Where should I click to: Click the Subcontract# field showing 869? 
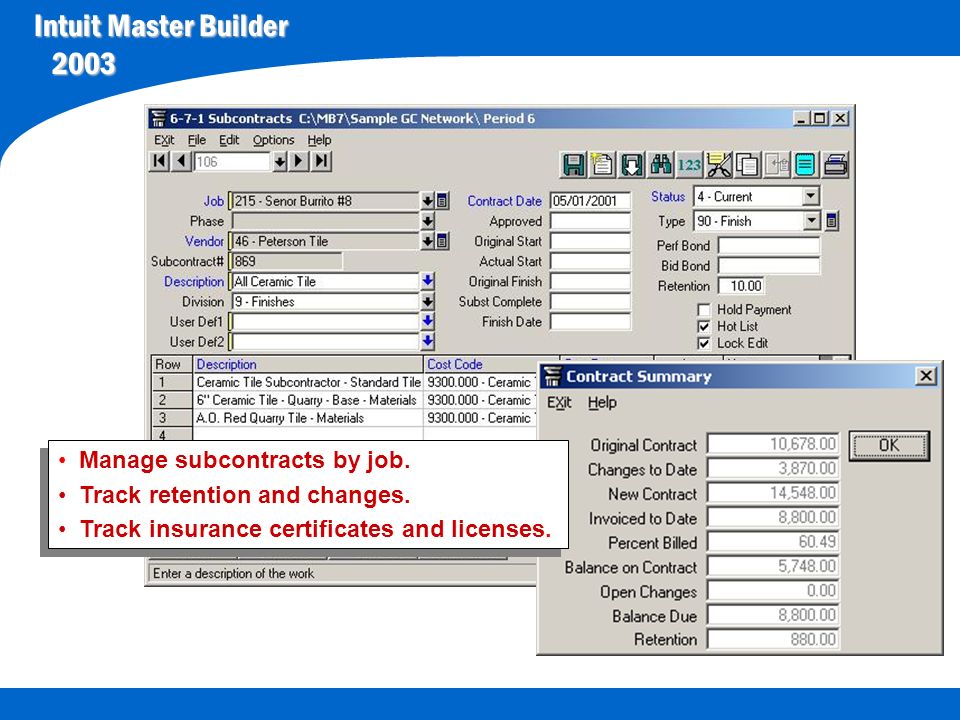tap(285, 261)
